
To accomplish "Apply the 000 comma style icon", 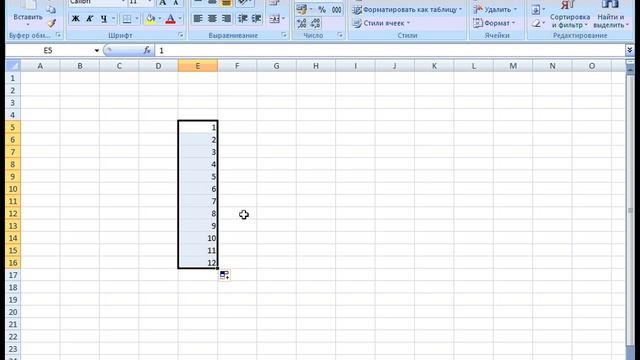I will (x=336, y=9).
